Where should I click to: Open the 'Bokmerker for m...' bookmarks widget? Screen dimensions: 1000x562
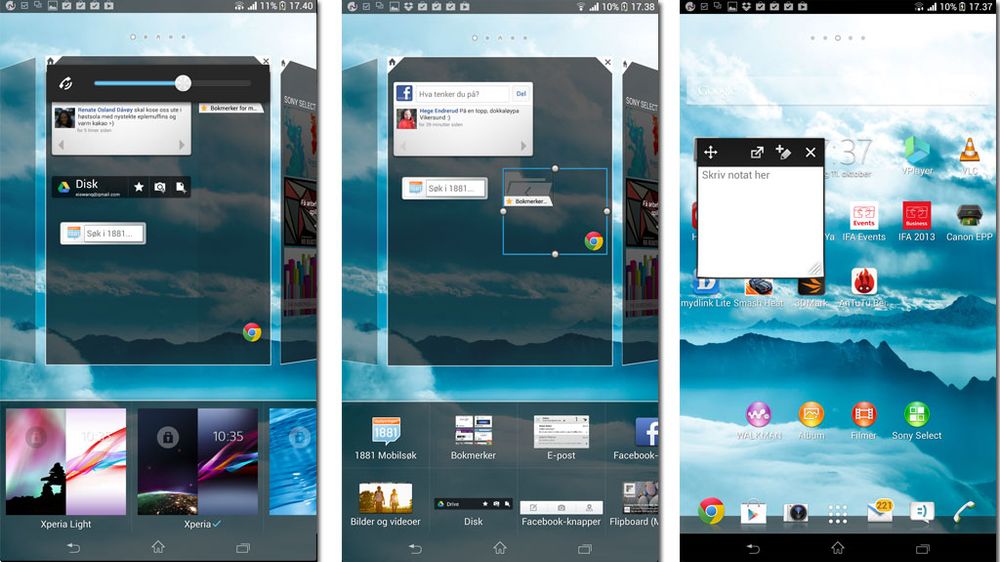click(230, 108)
